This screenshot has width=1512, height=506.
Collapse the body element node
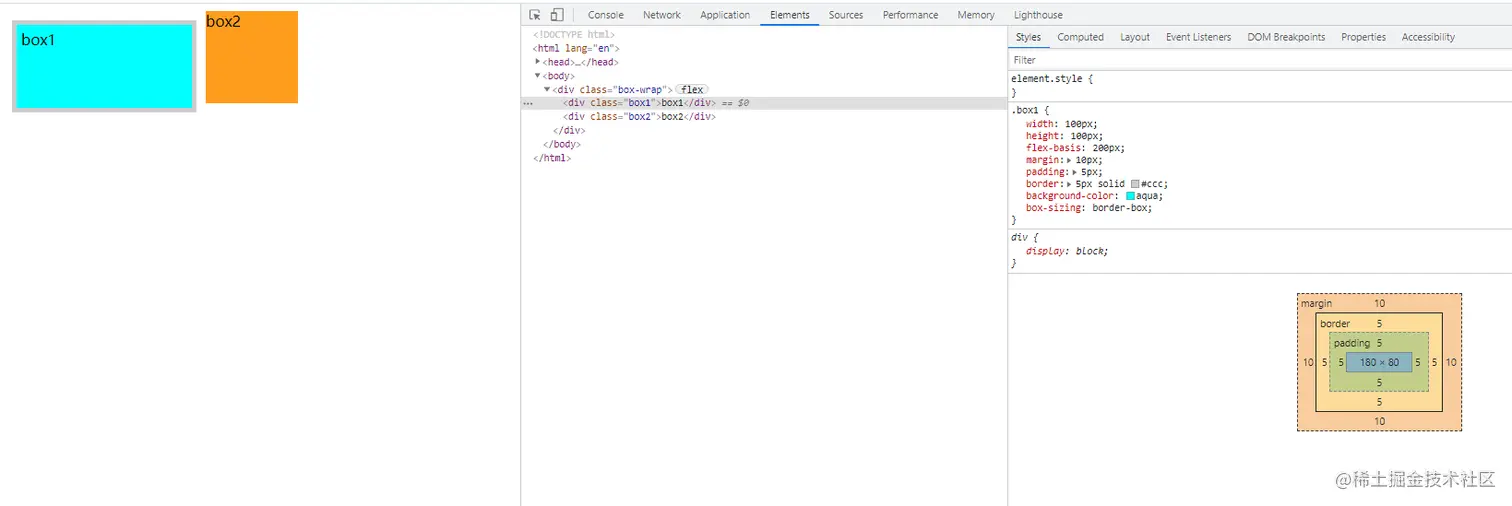tap(538, 75)
